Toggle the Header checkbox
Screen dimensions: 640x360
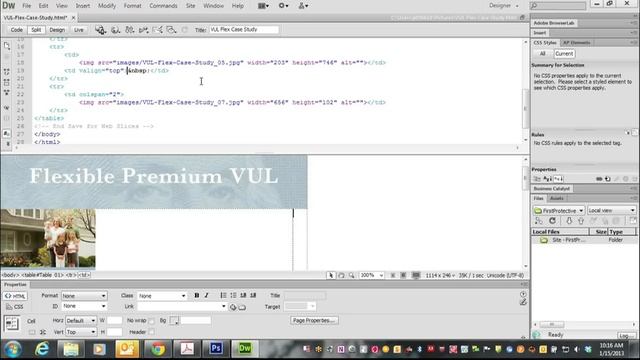[x=151, y=332]
